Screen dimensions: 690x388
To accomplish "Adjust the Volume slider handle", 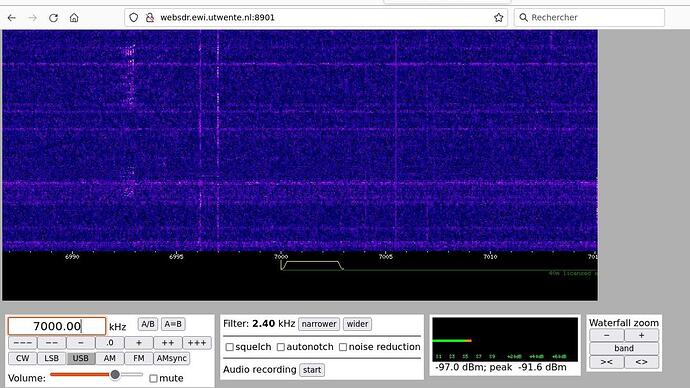I will click(115, 375).
